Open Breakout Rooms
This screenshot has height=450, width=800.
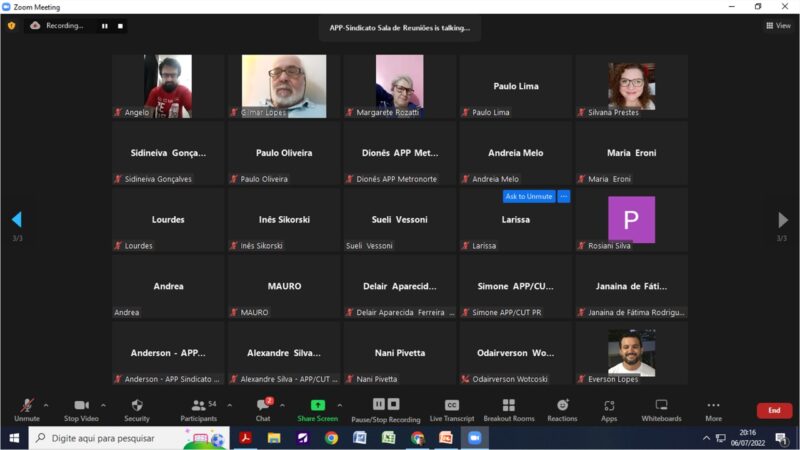(x=508, y=408)
